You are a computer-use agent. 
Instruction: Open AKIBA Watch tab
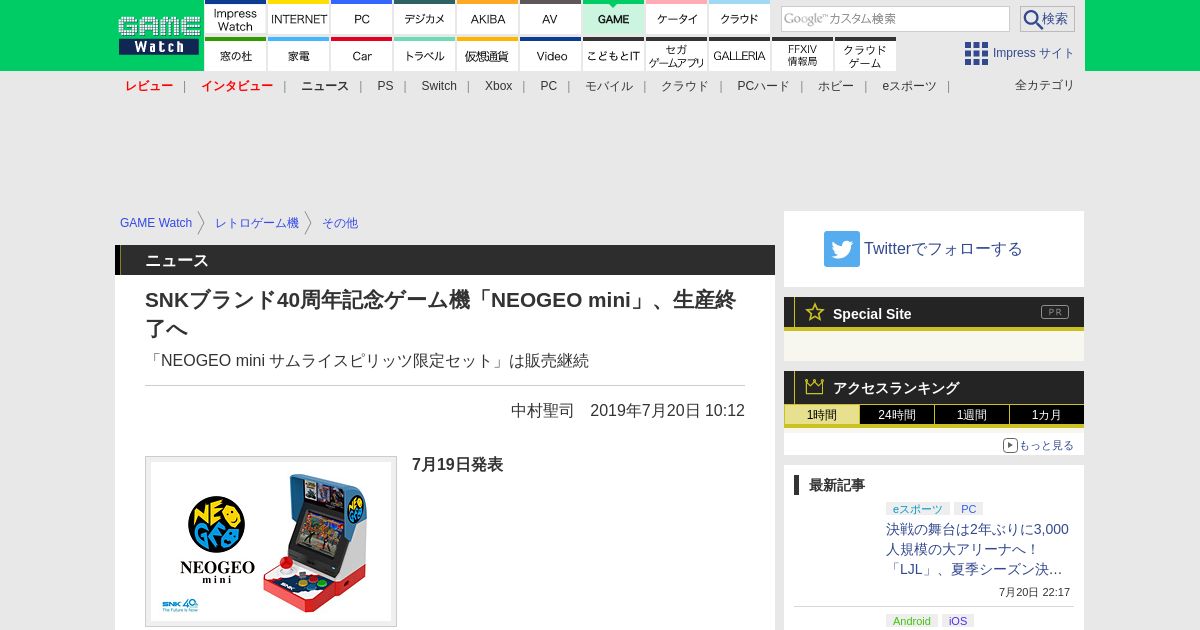[488, 18]
